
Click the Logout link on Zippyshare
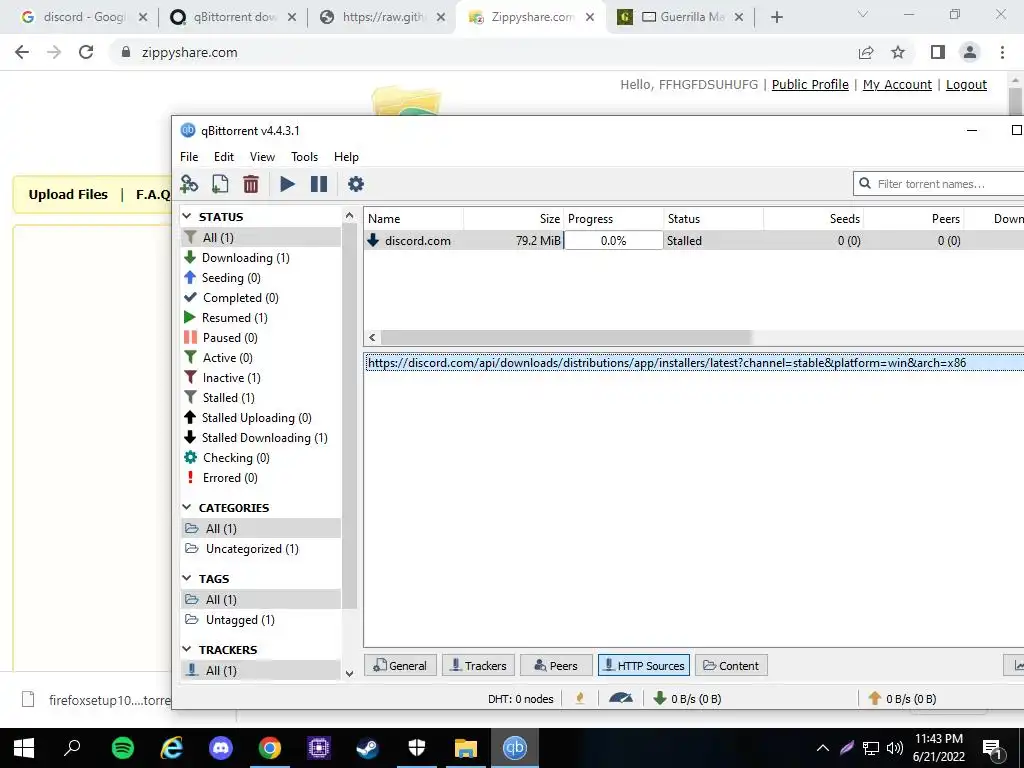pyautogui.click(x=966, y=84)
